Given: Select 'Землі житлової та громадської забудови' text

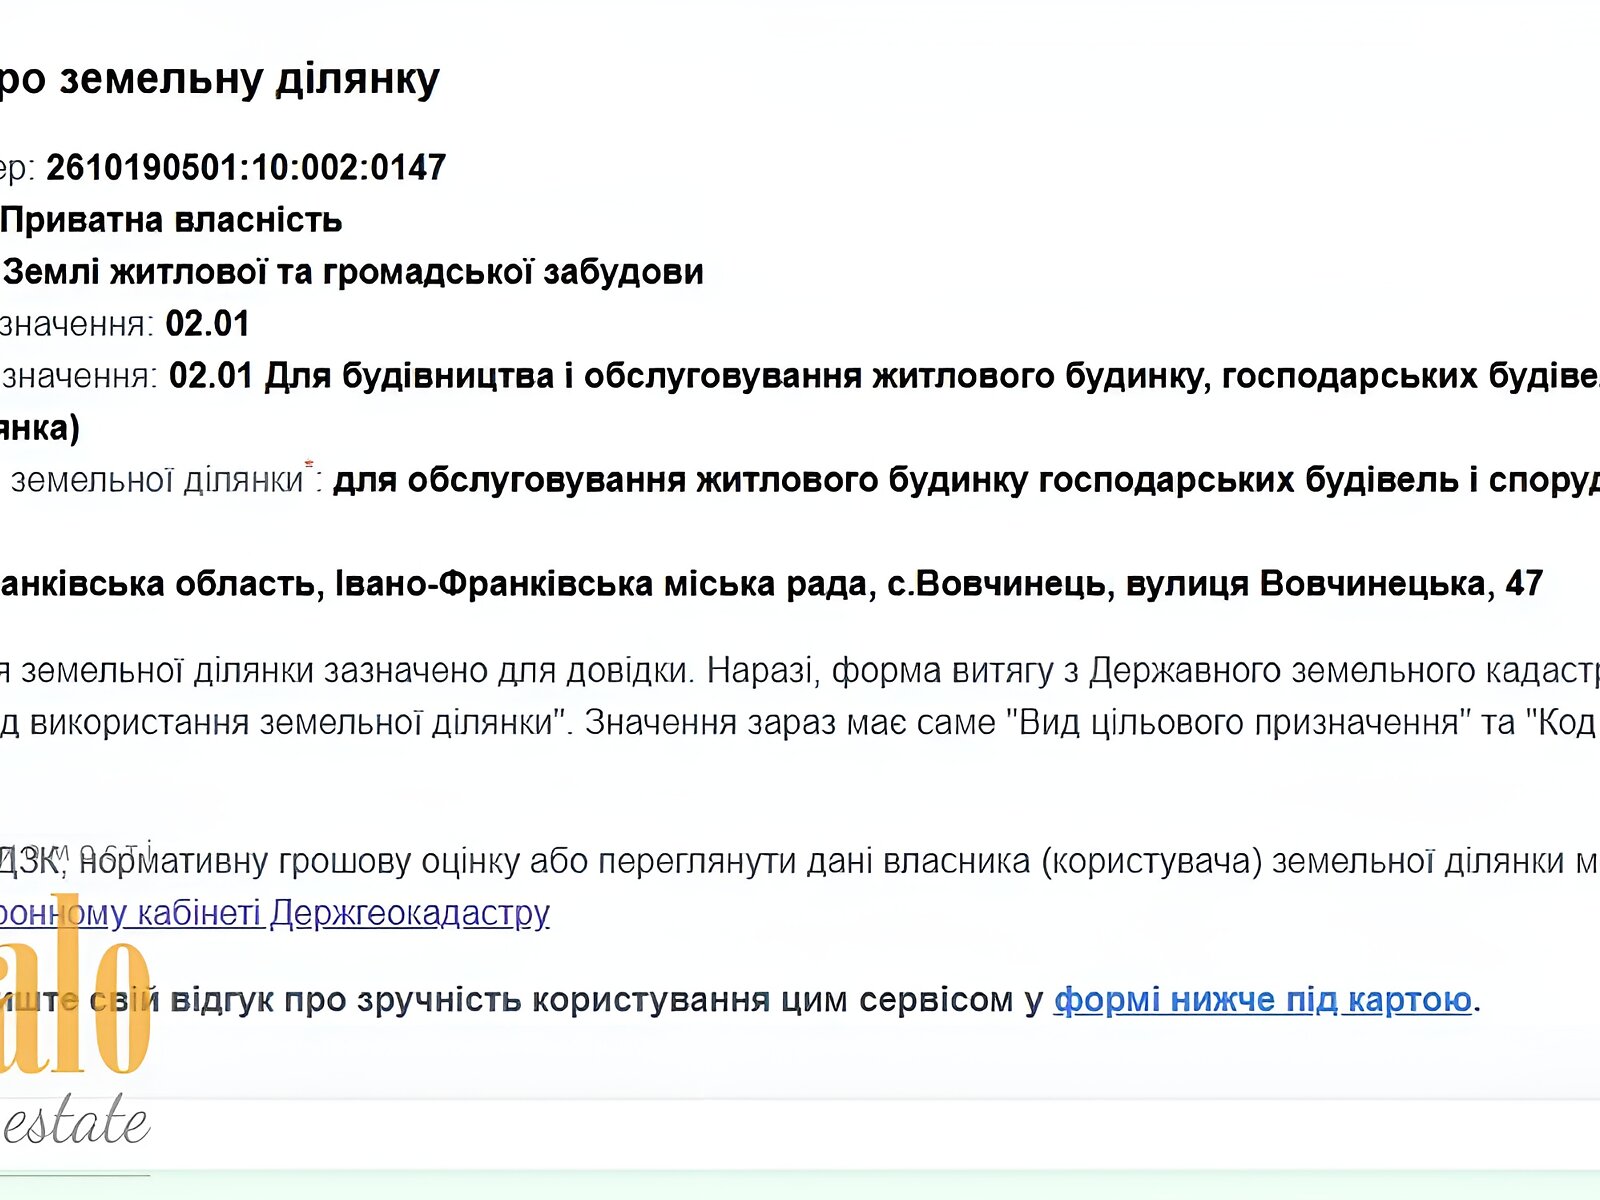Looking at the screenshot, I should coord(354,272).
